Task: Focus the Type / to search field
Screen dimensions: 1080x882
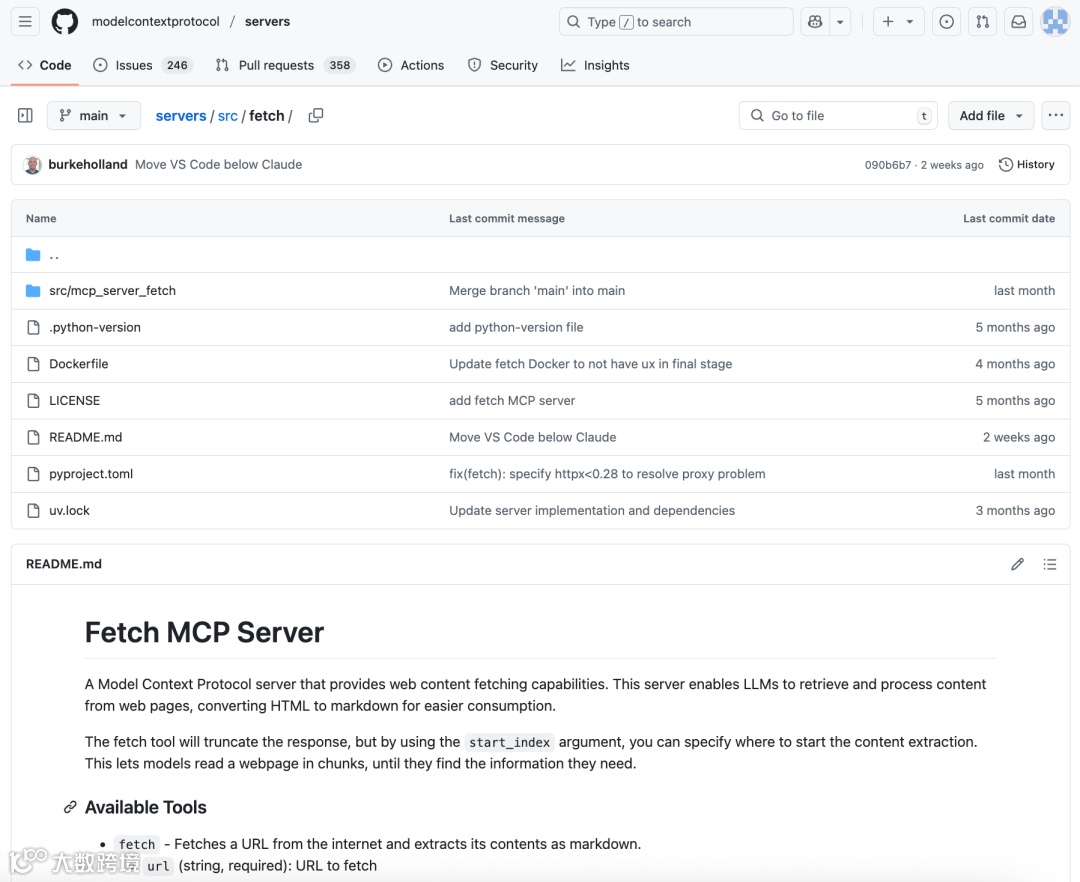Action: click(676, 22)
